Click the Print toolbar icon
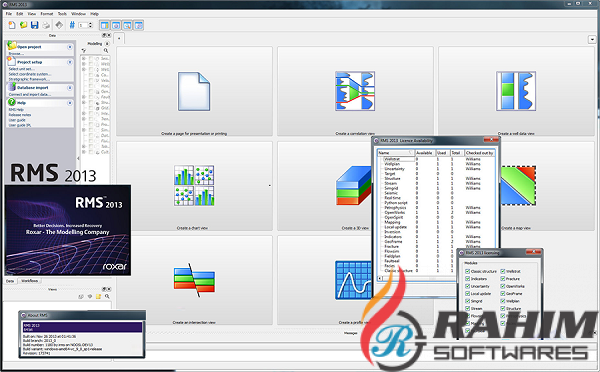 coord(46,25)
